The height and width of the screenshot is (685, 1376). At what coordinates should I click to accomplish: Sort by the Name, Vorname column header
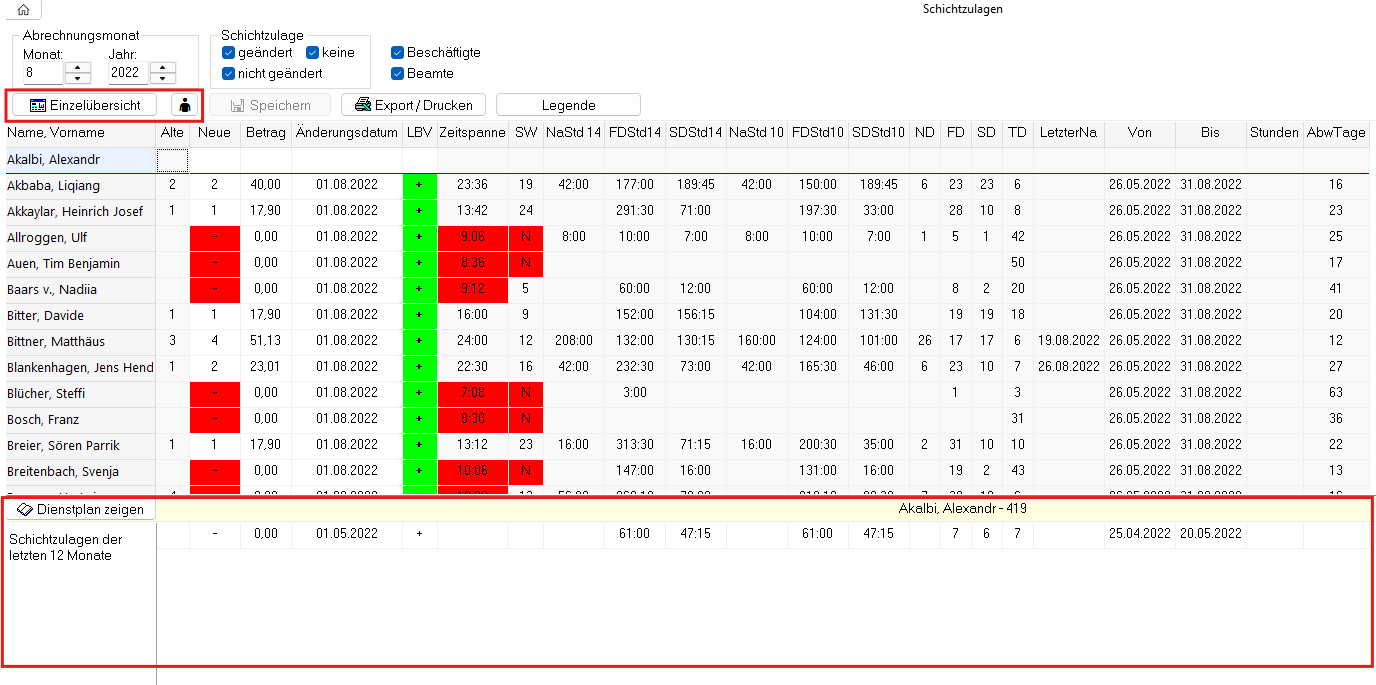pyautogui.click(x=81, y=133)
